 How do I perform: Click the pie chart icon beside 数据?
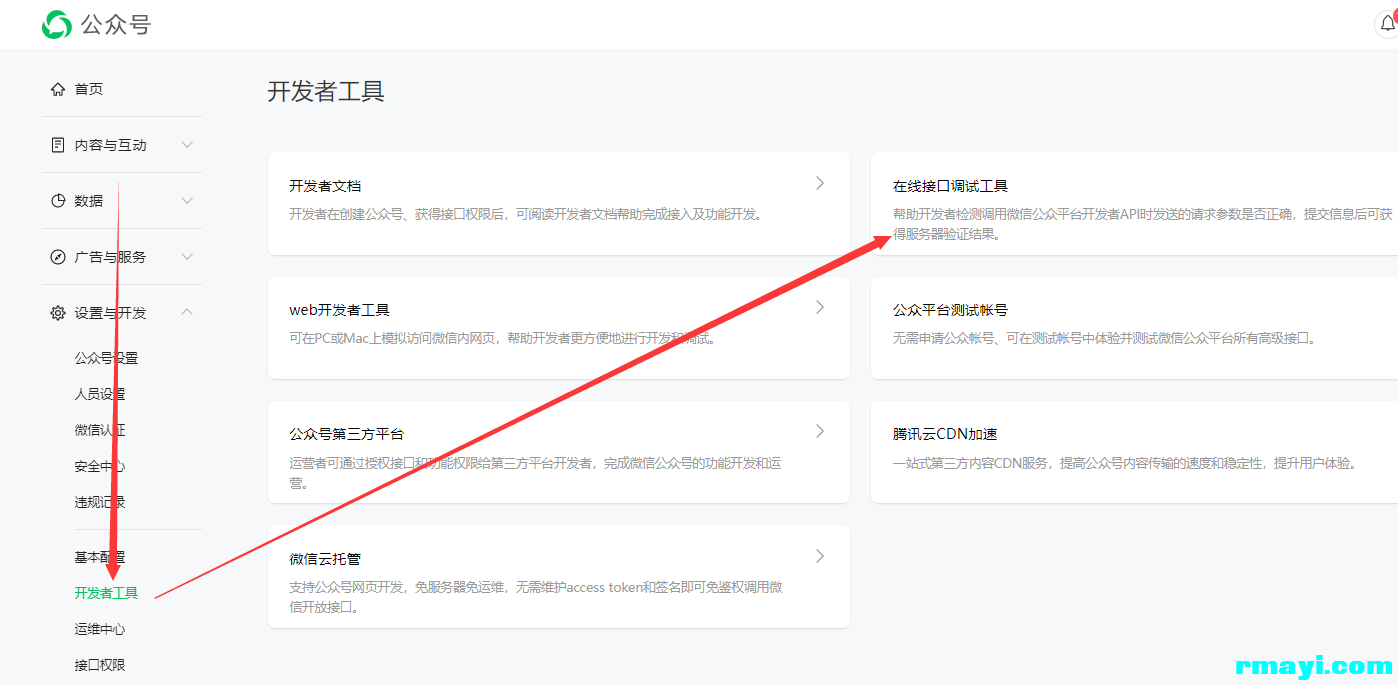pyautogui.click(x=58, y=201)
